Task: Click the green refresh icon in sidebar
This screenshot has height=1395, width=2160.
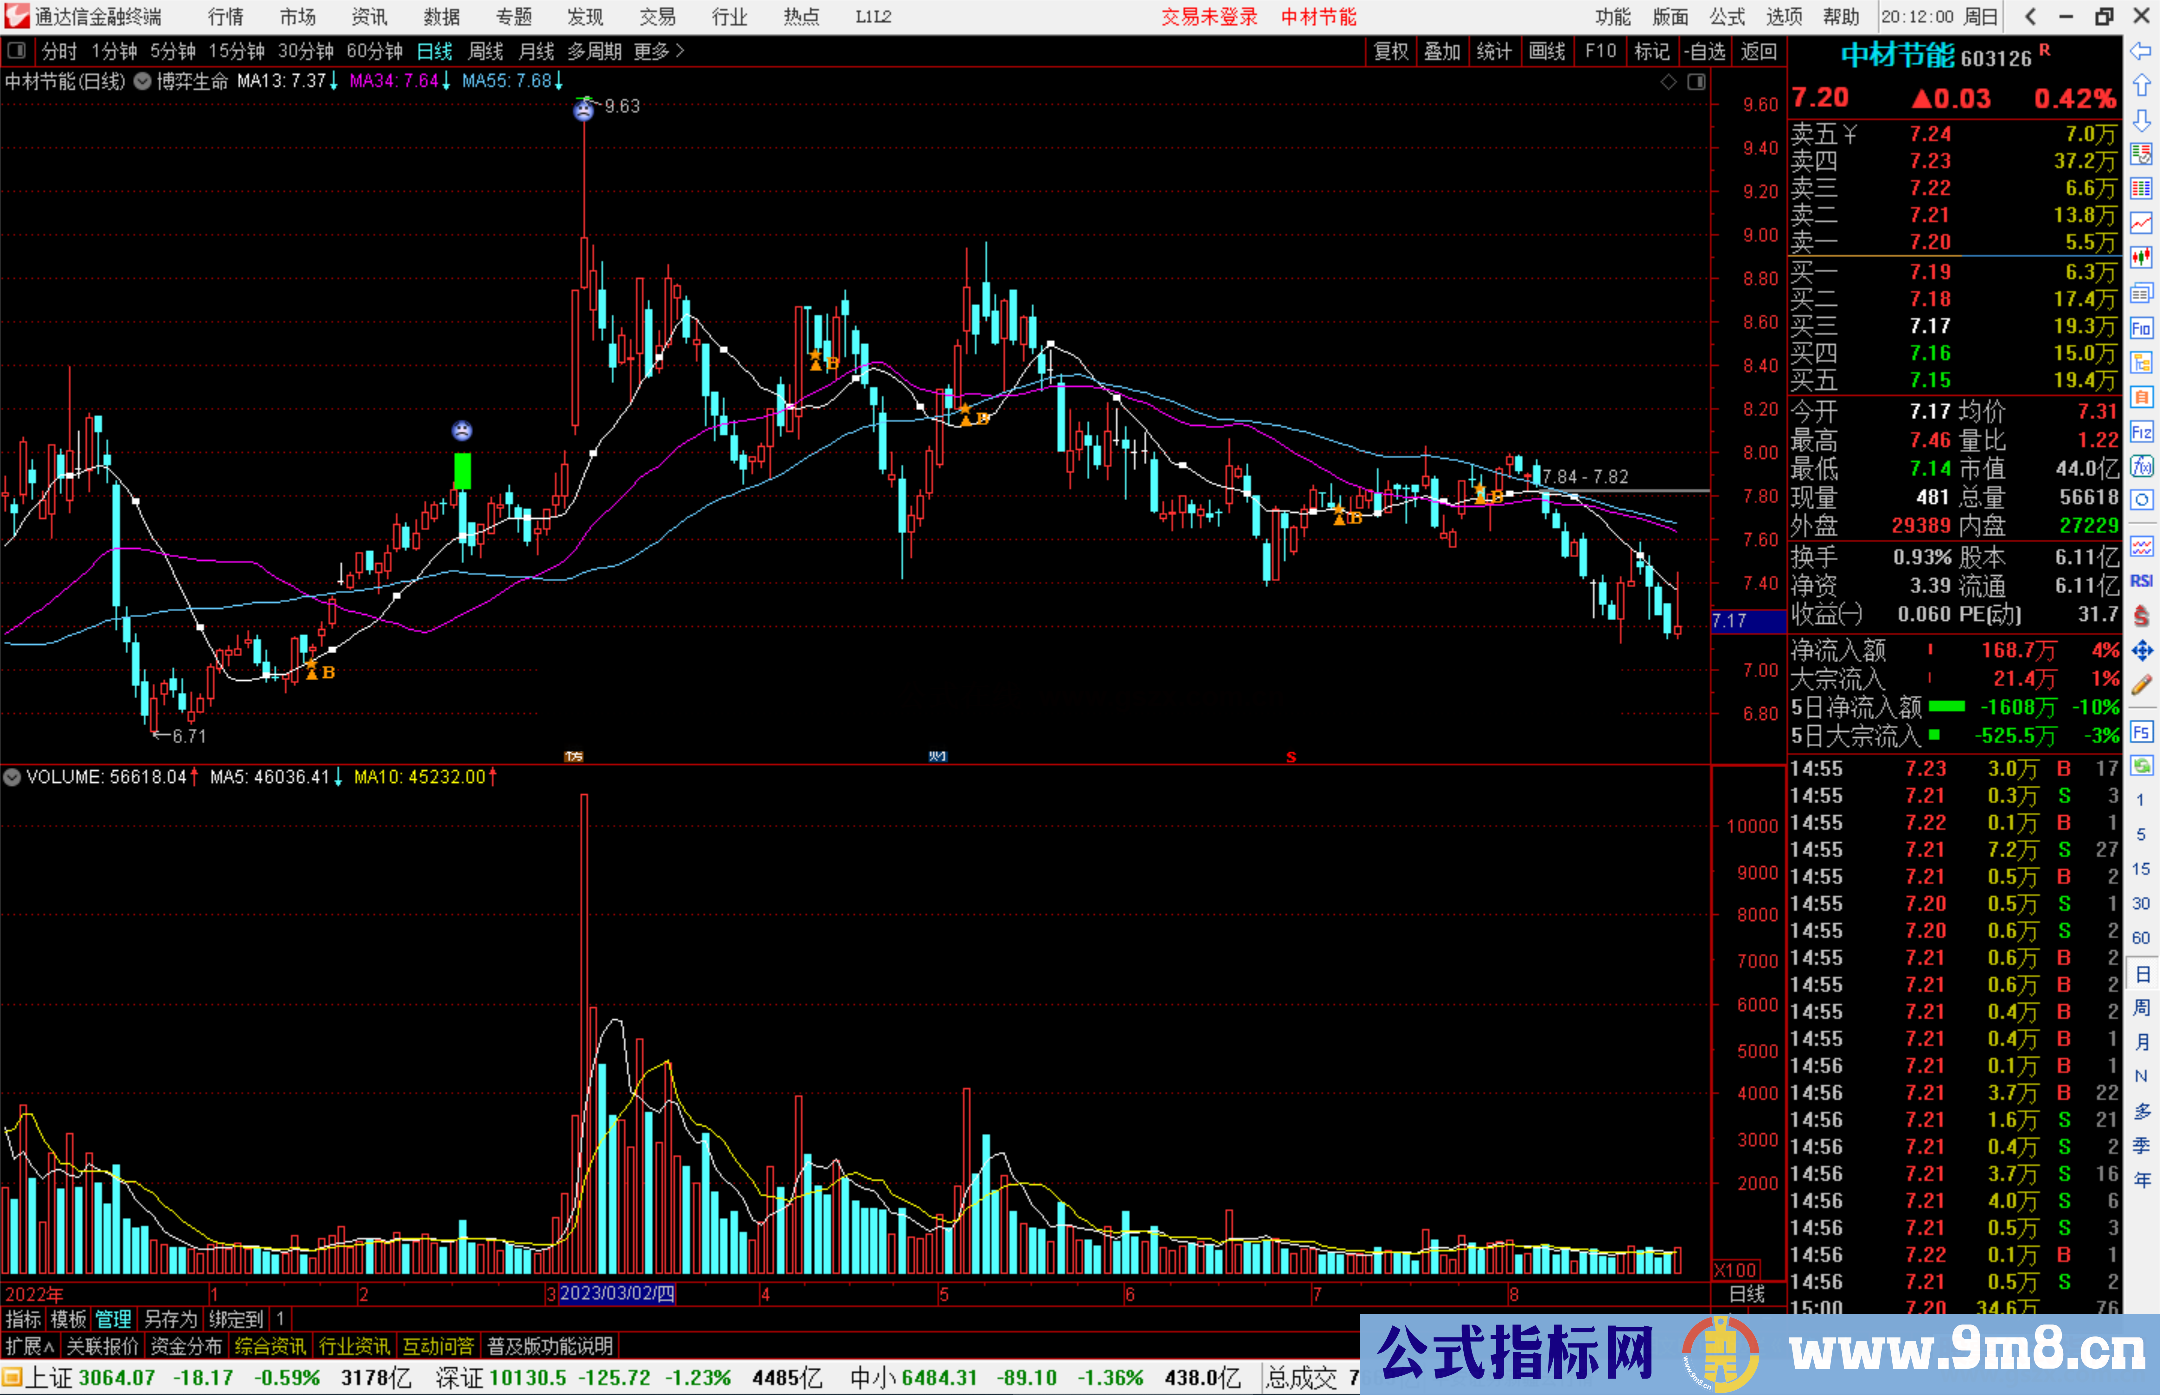Action: pos(2141,766)
